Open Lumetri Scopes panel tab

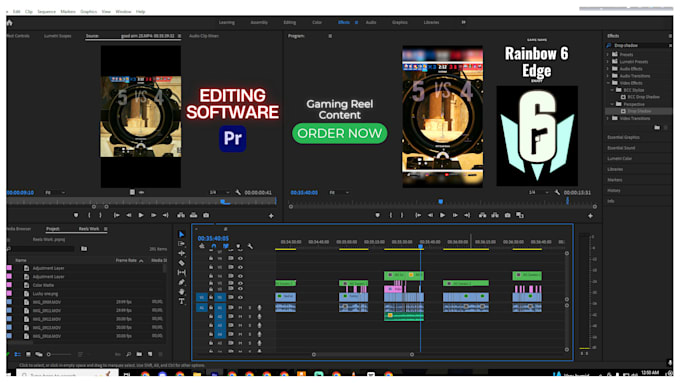(x=58, y=36)
